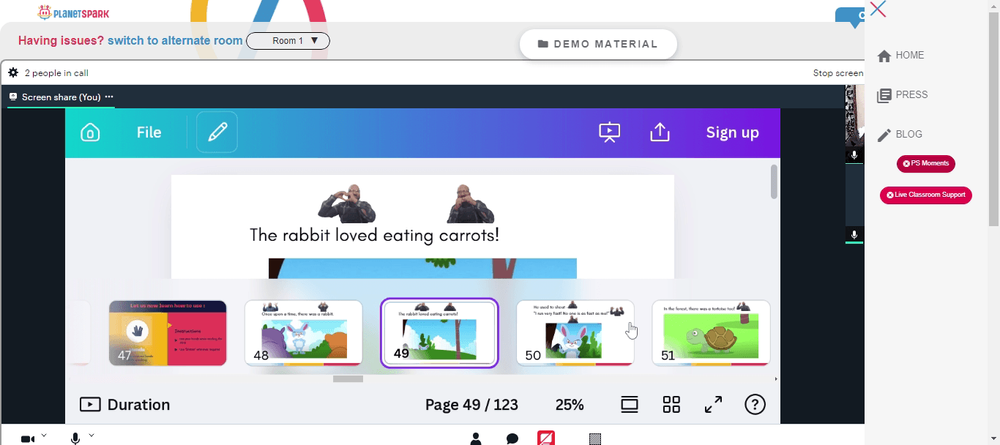This screenshot has width=1000, height=445.
Task: Click the Canva page vertical scrollbar
Action: point(774,182)
